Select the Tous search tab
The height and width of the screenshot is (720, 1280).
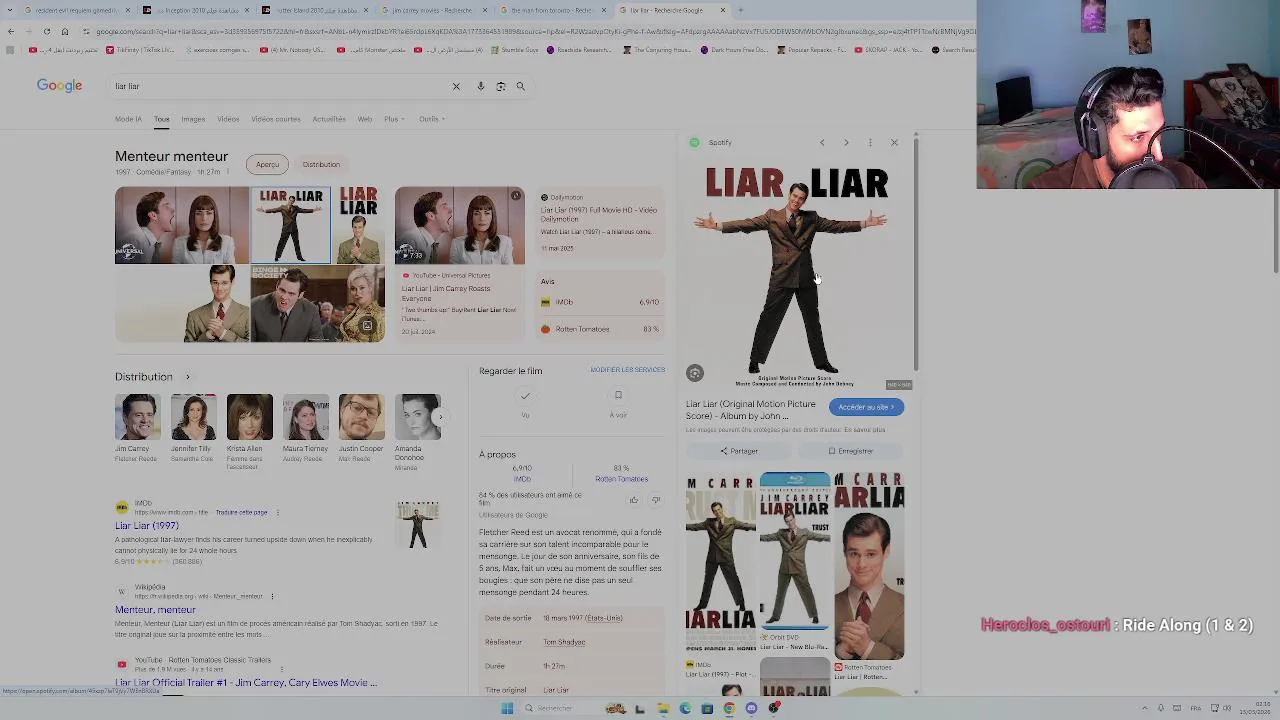click(161, 119)
